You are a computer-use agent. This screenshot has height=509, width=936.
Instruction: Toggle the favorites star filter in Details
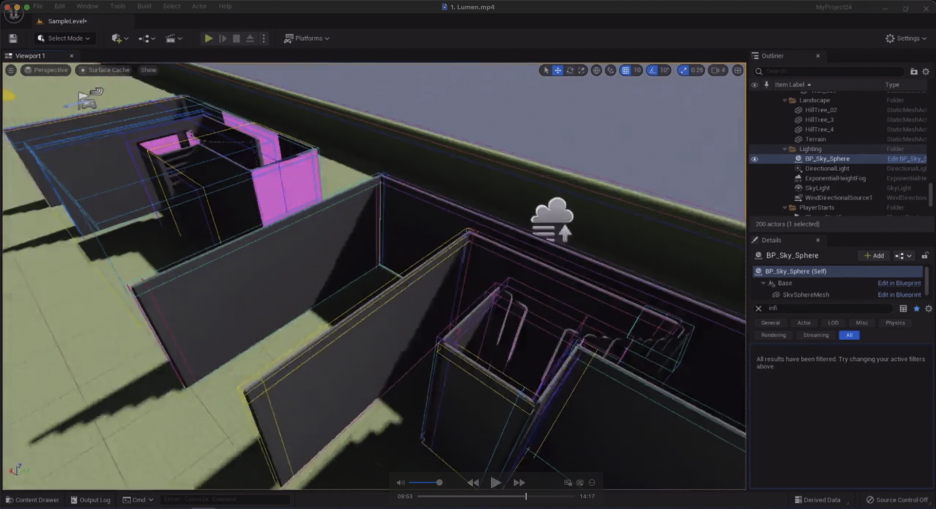(916, 309)
